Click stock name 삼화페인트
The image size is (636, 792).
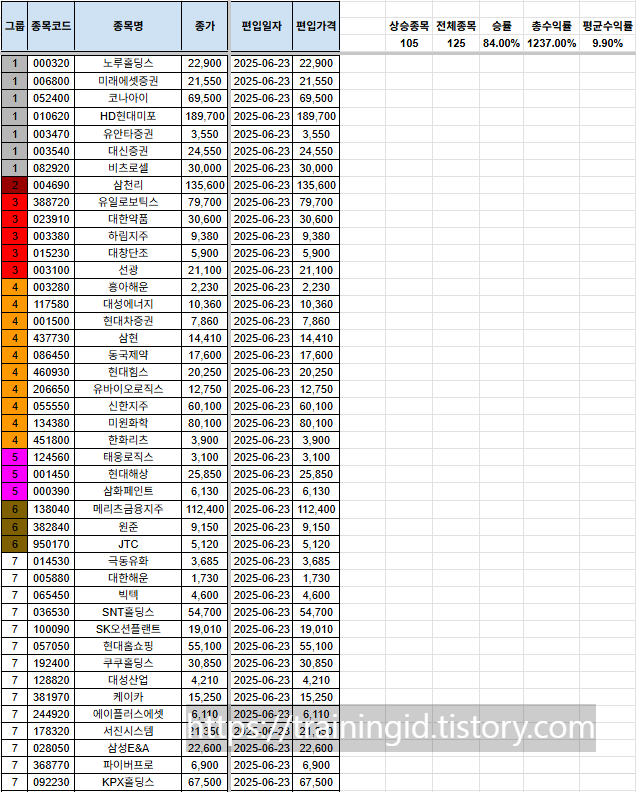tap(128, 491)
